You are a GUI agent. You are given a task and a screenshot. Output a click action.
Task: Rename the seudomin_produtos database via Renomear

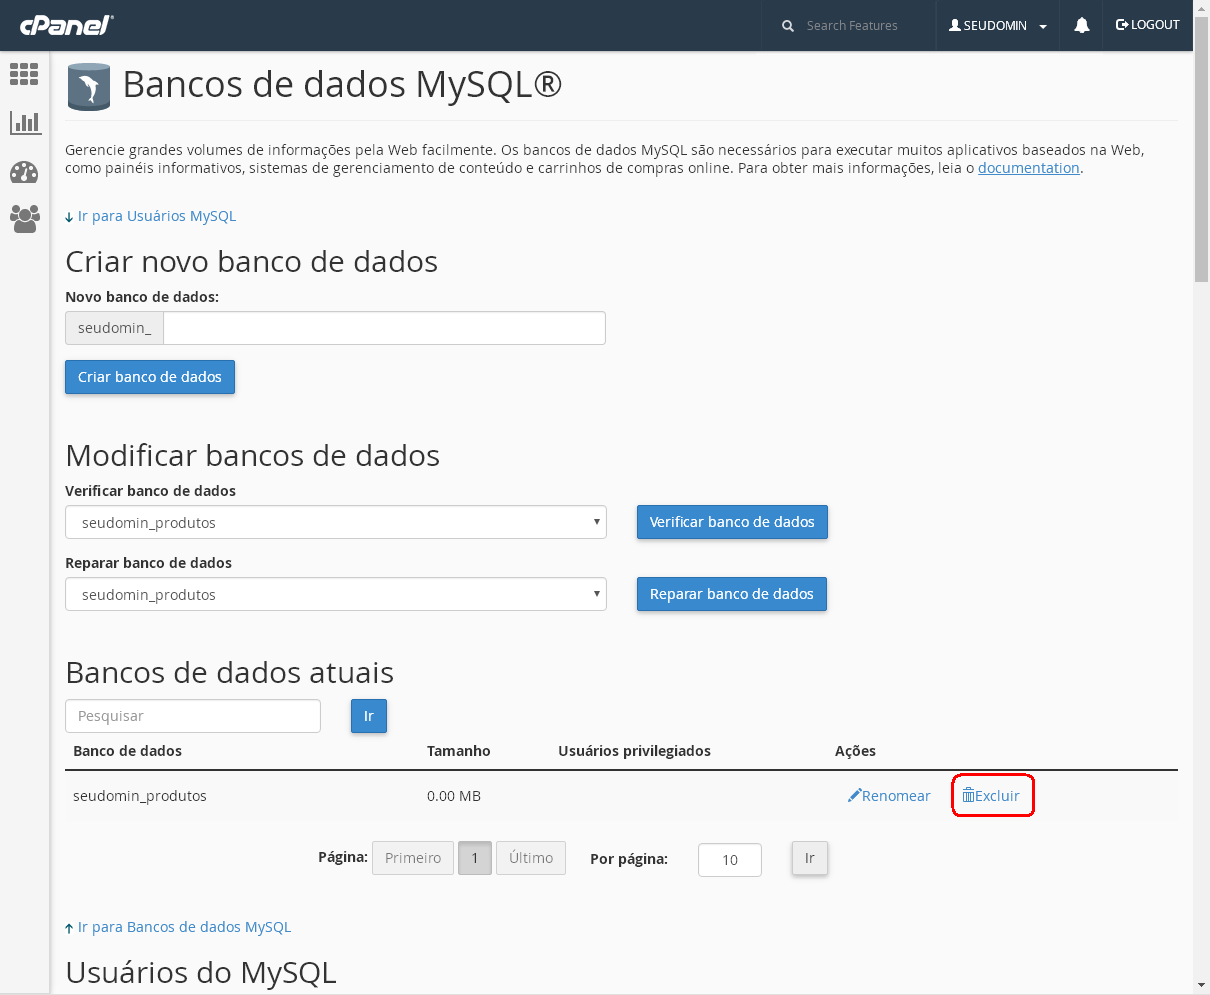click(x=889, y=796)
